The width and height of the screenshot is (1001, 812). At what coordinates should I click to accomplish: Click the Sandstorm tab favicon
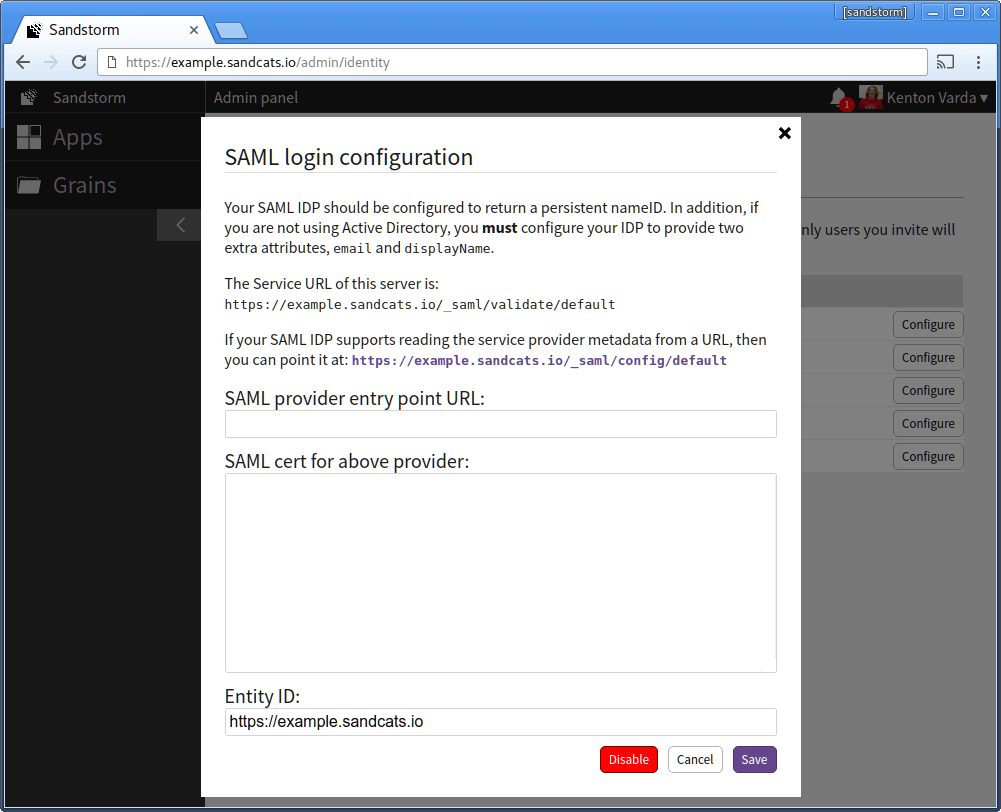click(34, 30)
